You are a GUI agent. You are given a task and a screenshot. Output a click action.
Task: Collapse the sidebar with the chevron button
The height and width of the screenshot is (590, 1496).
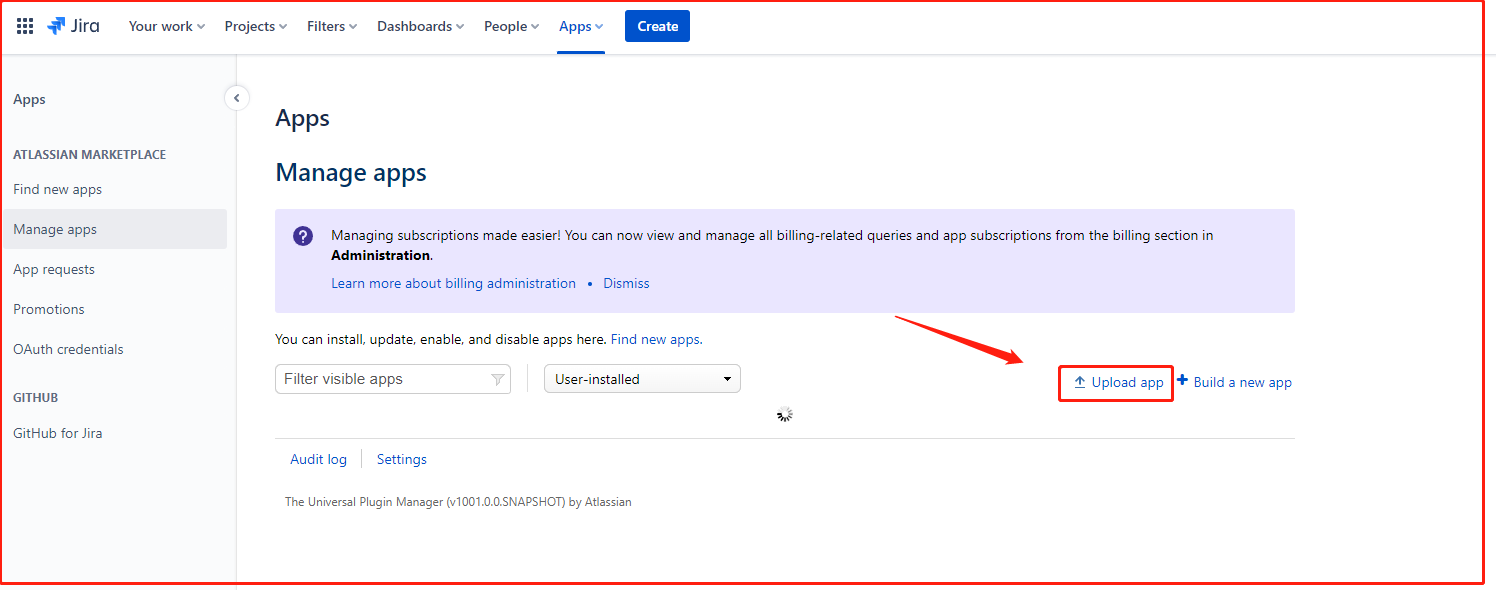point(237,98)
